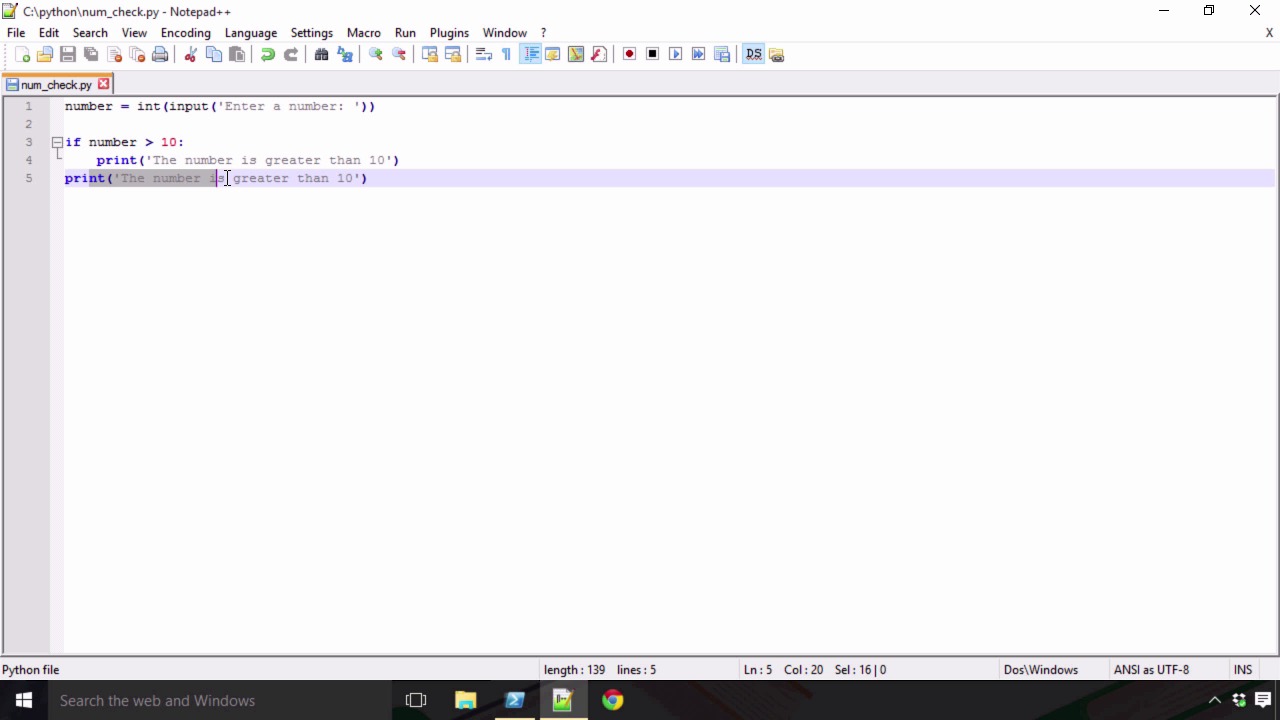Paste from clipboard toolbar icon
The height and width of the screenshot is (720, 1280).
(x=237, y=54)
